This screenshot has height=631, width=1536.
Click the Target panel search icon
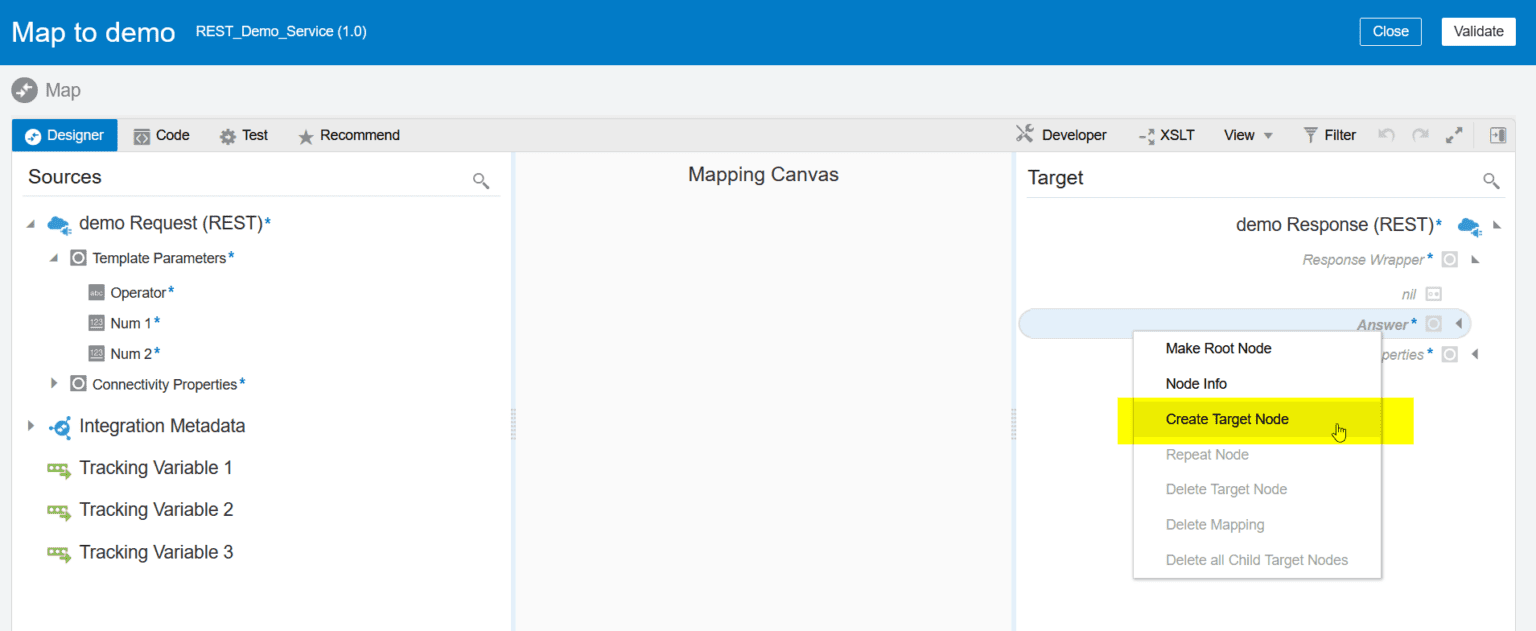point(1491,180)
